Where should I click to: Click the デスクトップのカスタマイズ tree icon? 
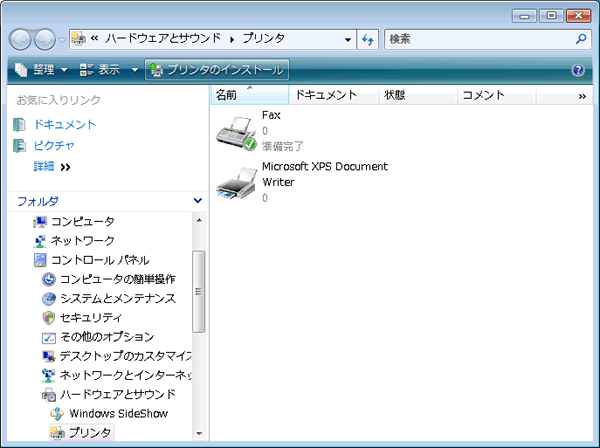click(x=49, y=356)
